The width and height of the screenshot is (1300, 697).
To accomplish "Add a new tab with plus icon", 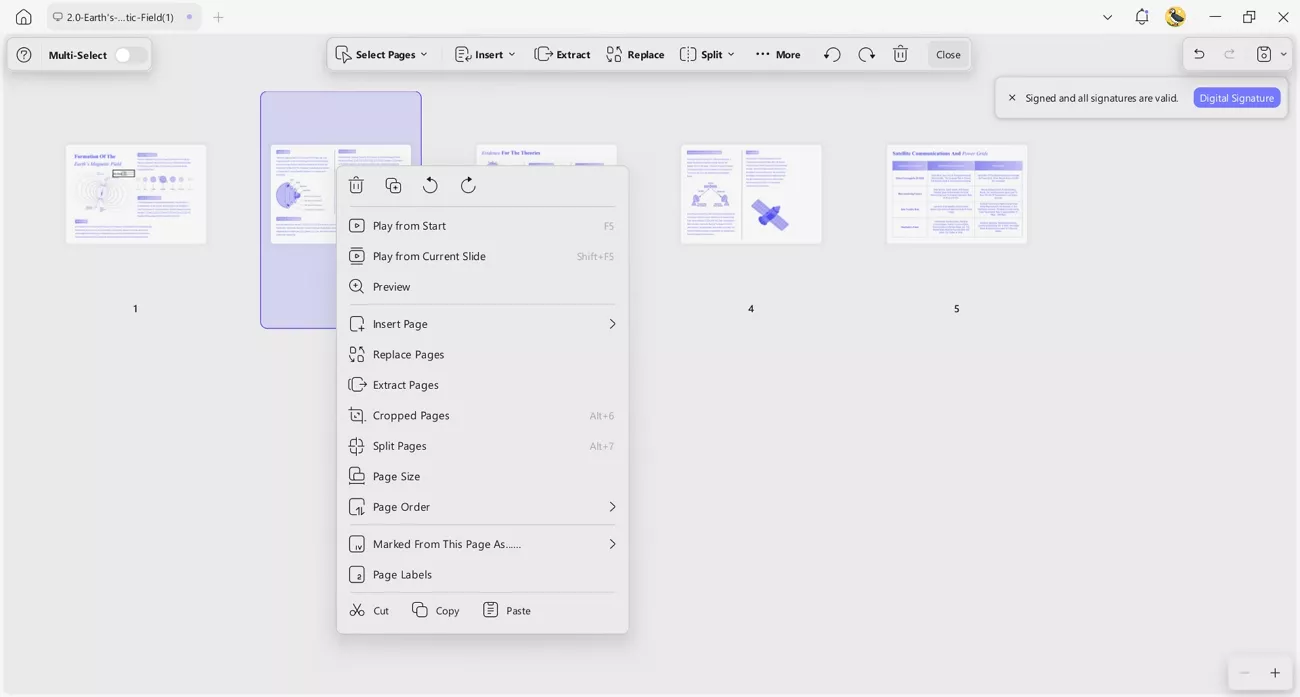I will [218, 17].
